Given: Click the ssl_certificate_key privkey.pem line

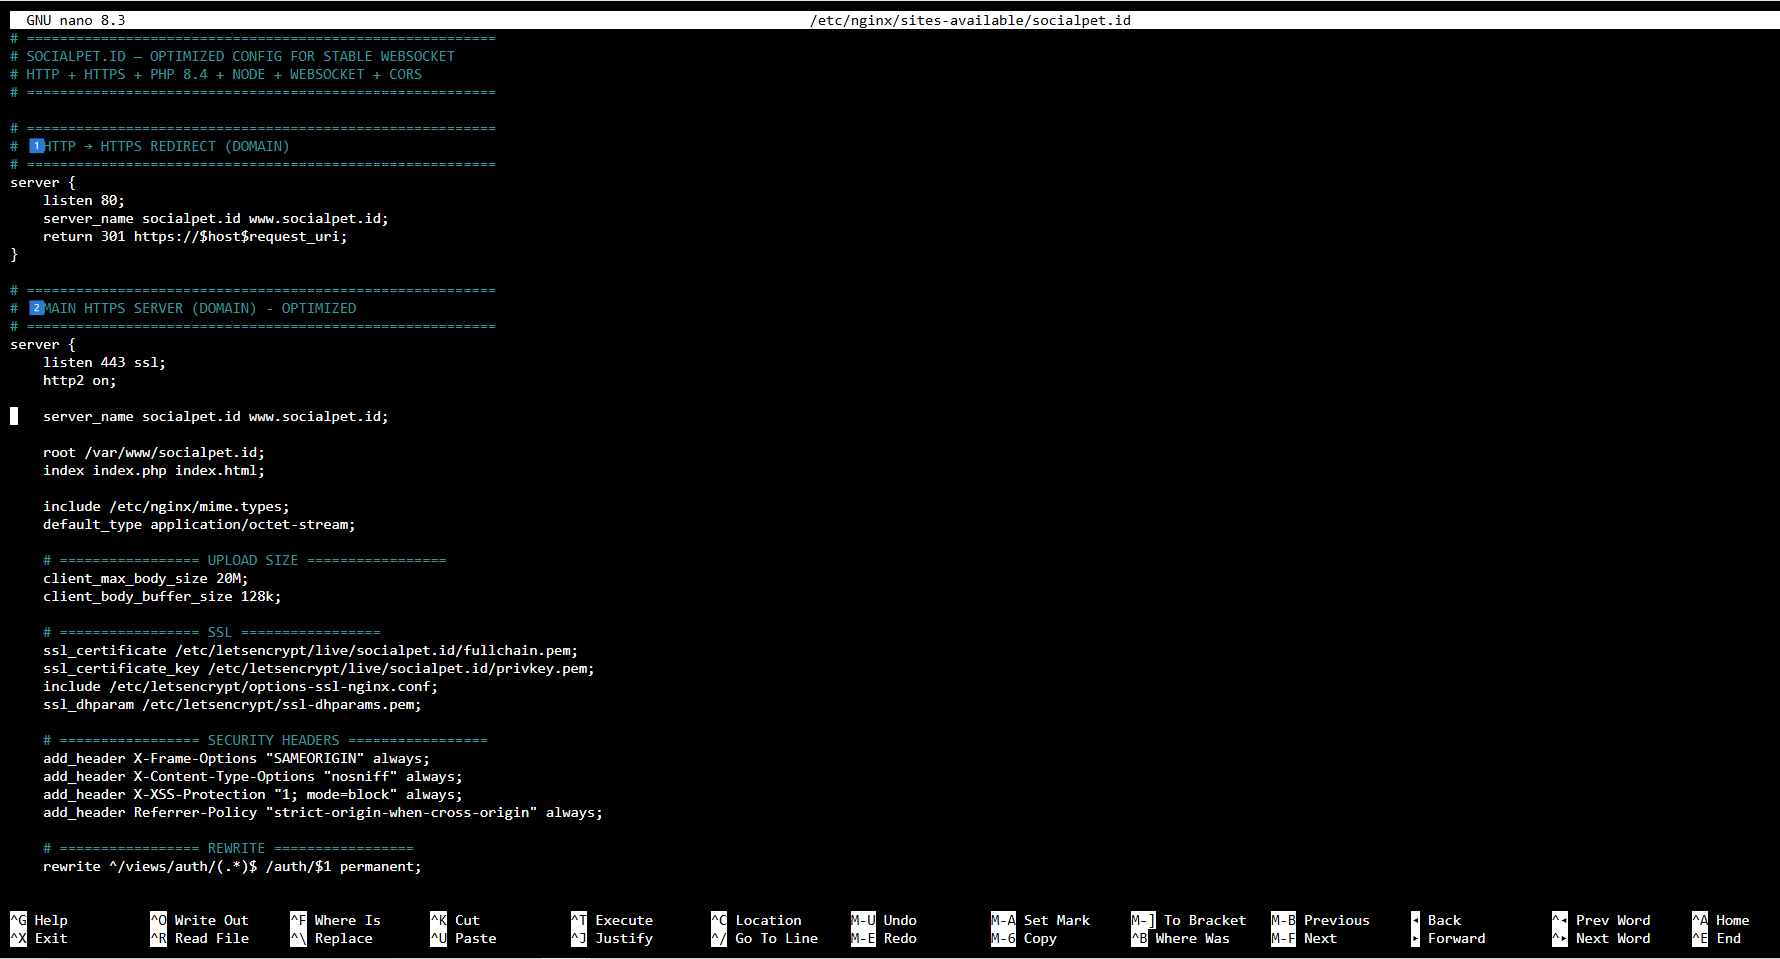Looking at the screenshot, I should pos(319,668).
